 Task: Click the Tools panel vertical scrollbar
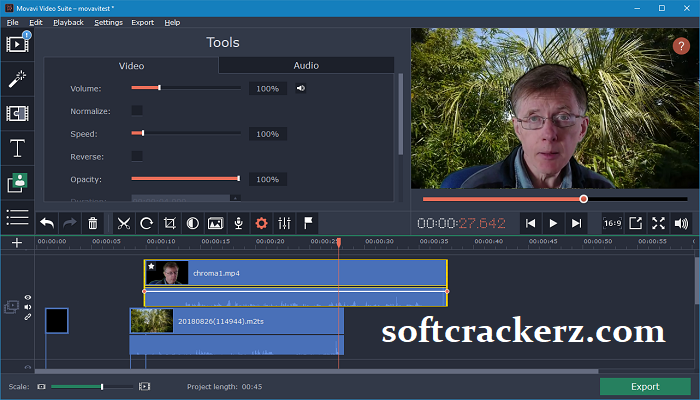[400, 114]
